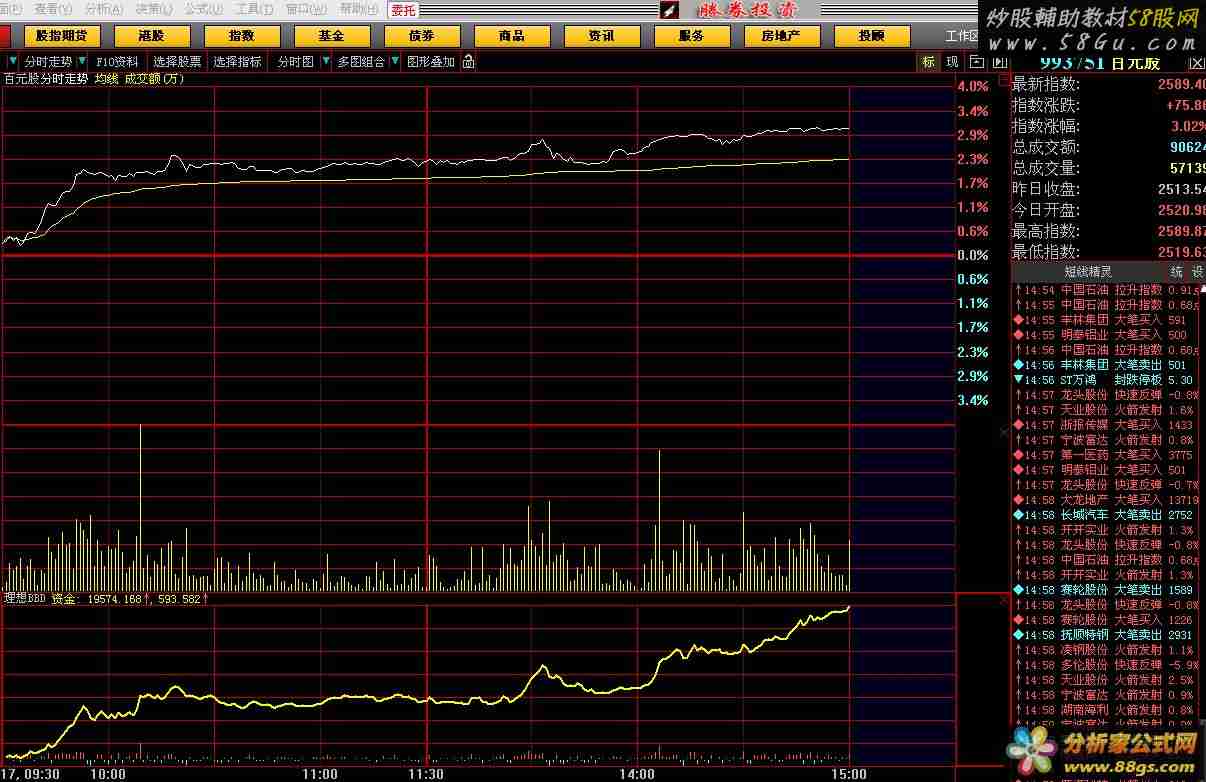The height and width of the screenshot is (782, 1206).
Task: Open the 商品 section
Action: (511, 36)
